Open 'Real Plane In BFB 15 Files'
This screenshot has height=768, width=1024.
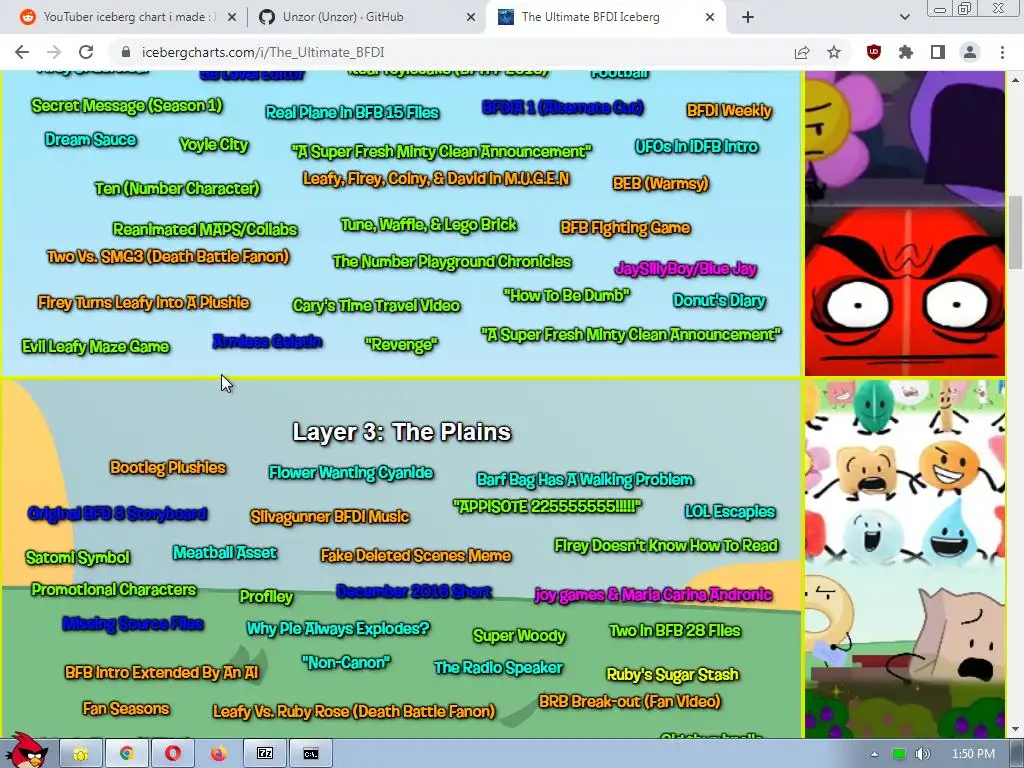click(x=352, y=112)
